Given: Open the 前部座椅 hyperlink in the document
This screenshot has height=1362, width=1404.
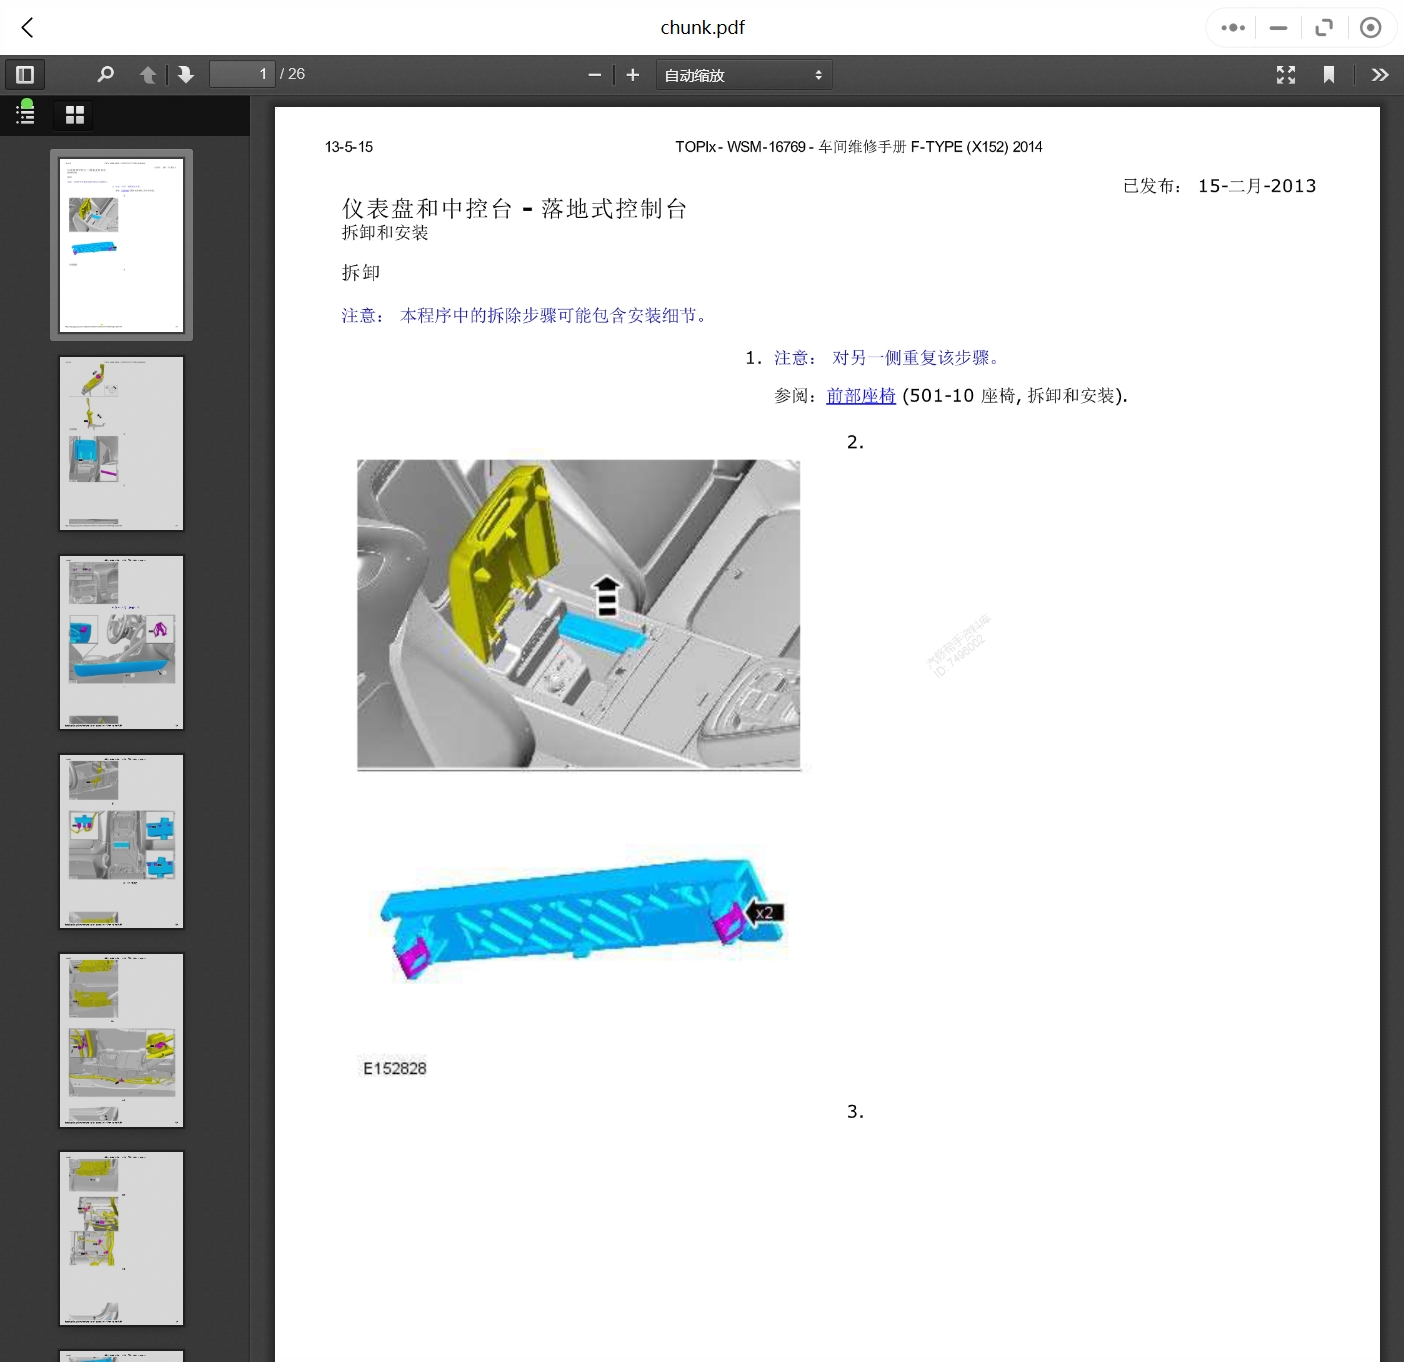Looking at the screenshot, I should 860,396.
